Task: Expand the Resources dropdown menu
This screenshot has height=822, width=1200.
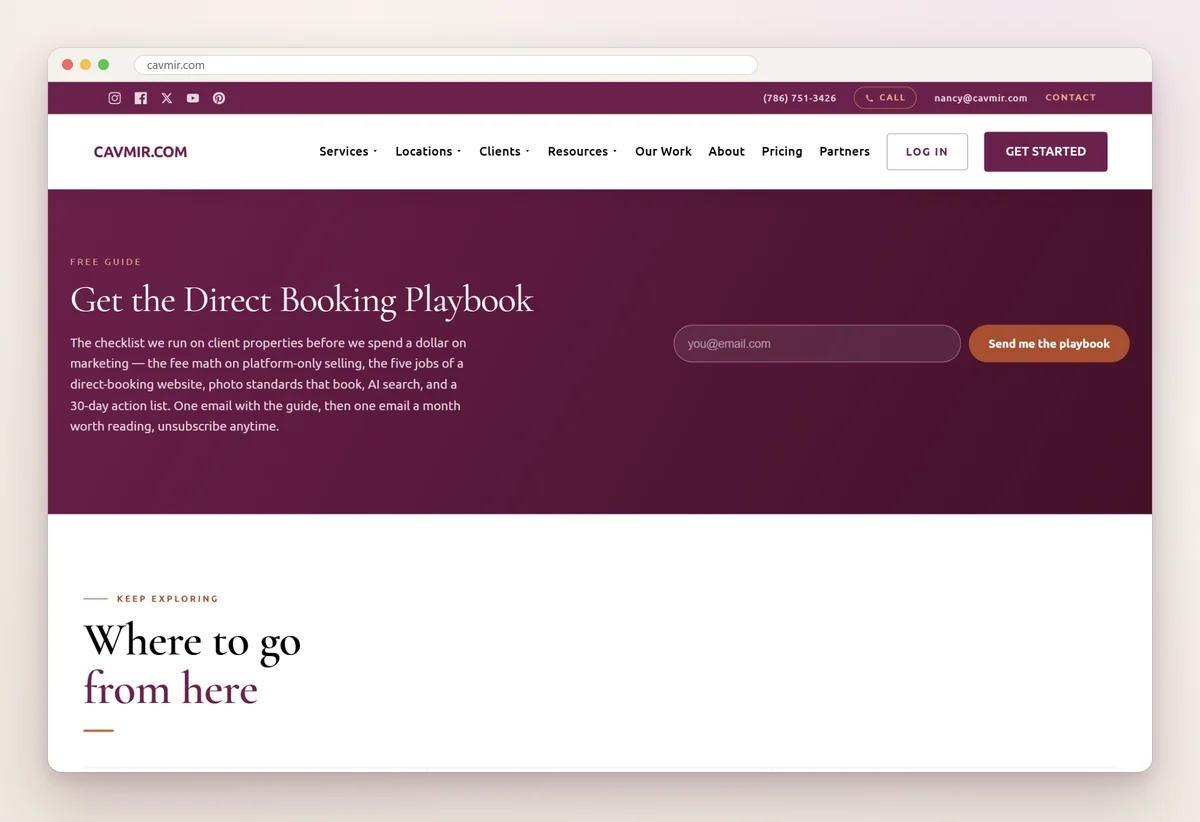Action: pyautogui.click(x=582, y=152)
